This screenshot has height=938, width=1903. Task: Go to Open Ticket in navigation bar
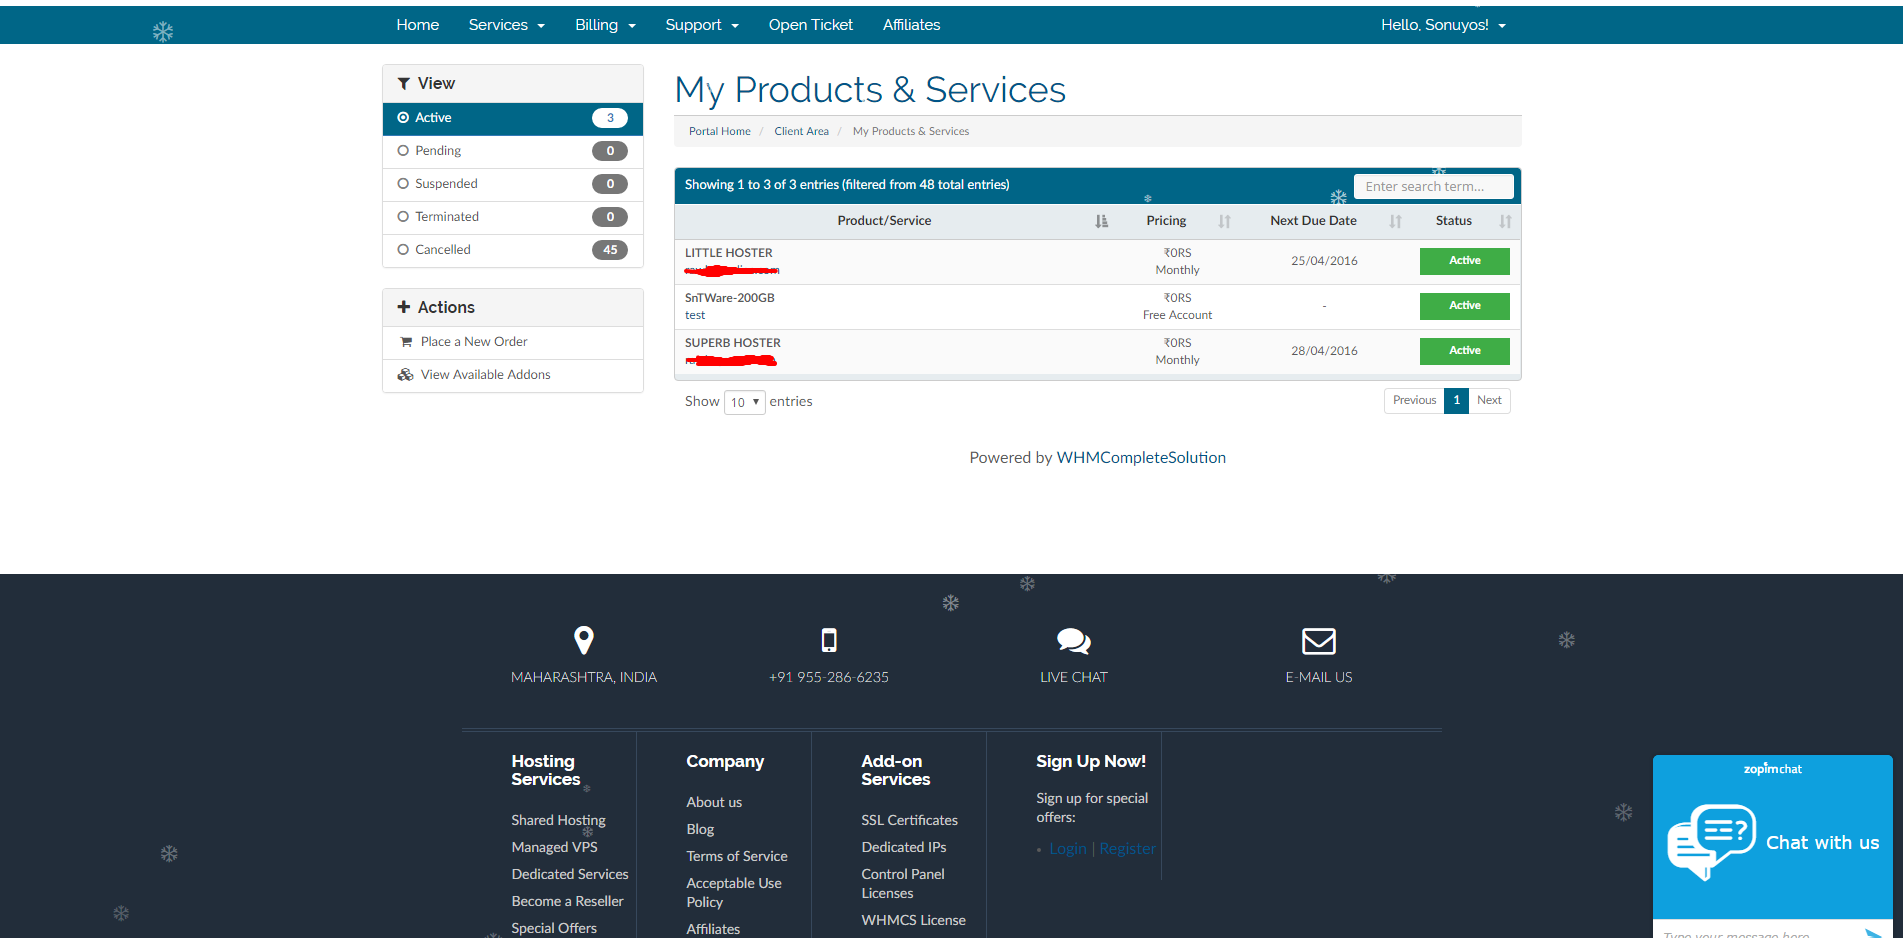(810, 25)
